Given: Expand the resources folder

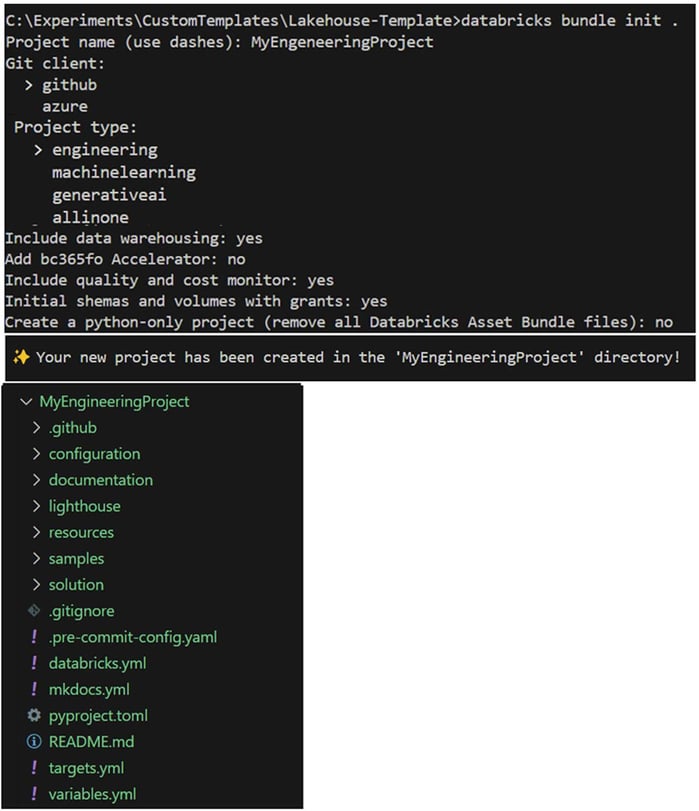Looking at the screenshot, I should 80,532.
